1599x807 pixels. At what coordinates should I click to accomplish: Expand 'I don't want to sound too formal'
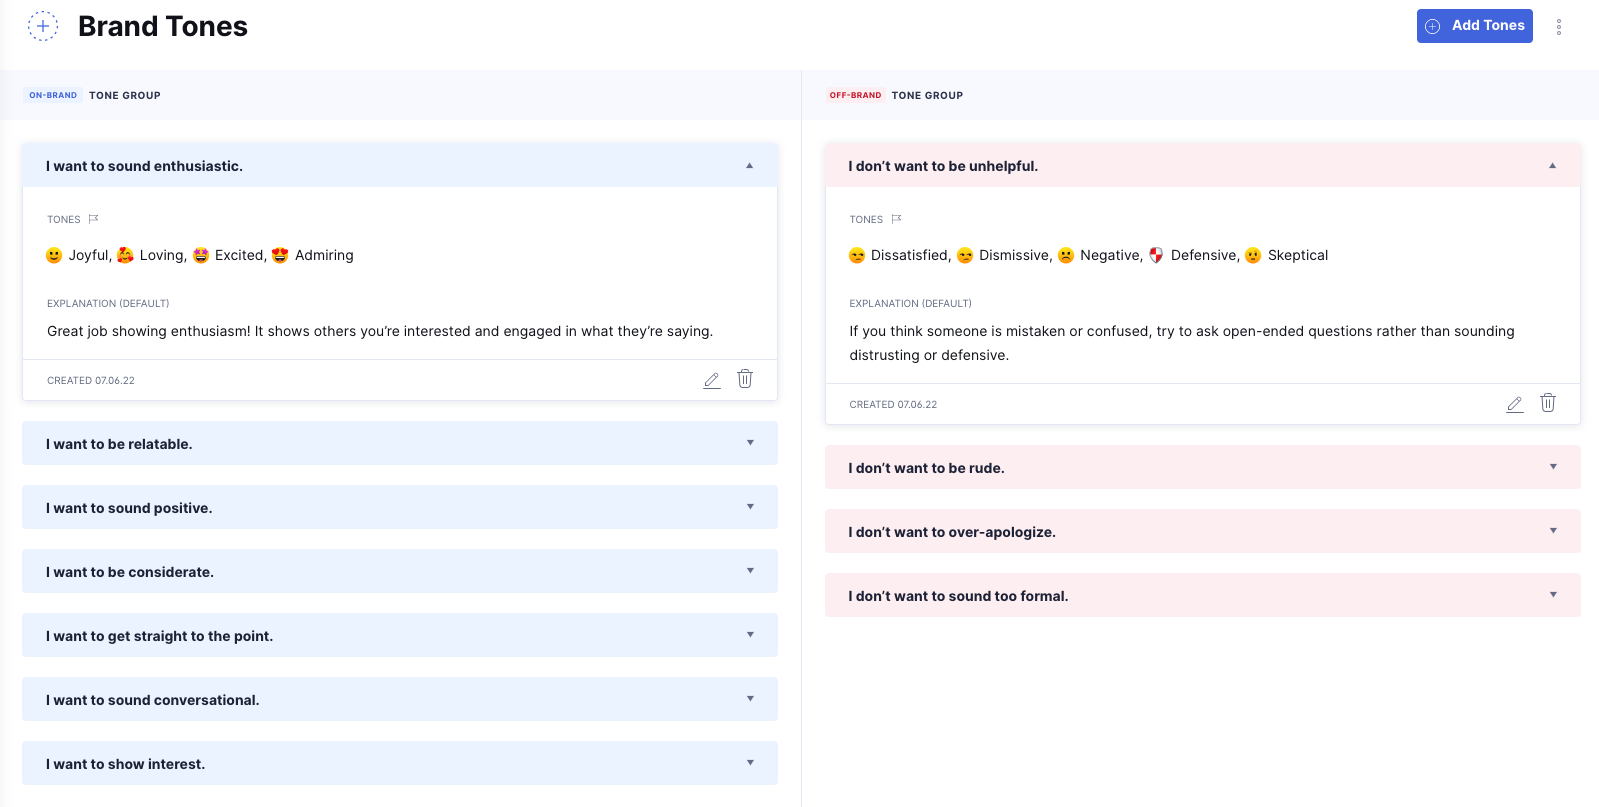(1553, 595)
